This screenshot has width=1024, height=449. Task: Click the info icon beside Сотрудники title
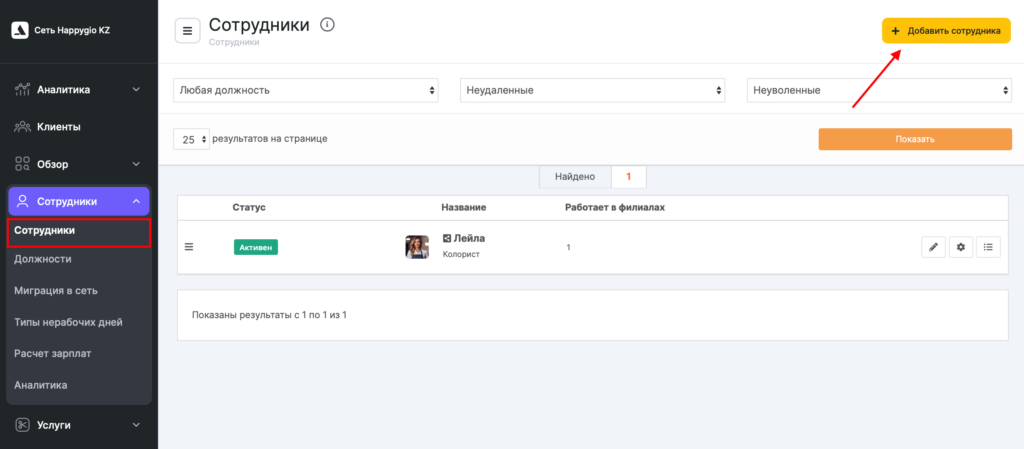(327, 25)
